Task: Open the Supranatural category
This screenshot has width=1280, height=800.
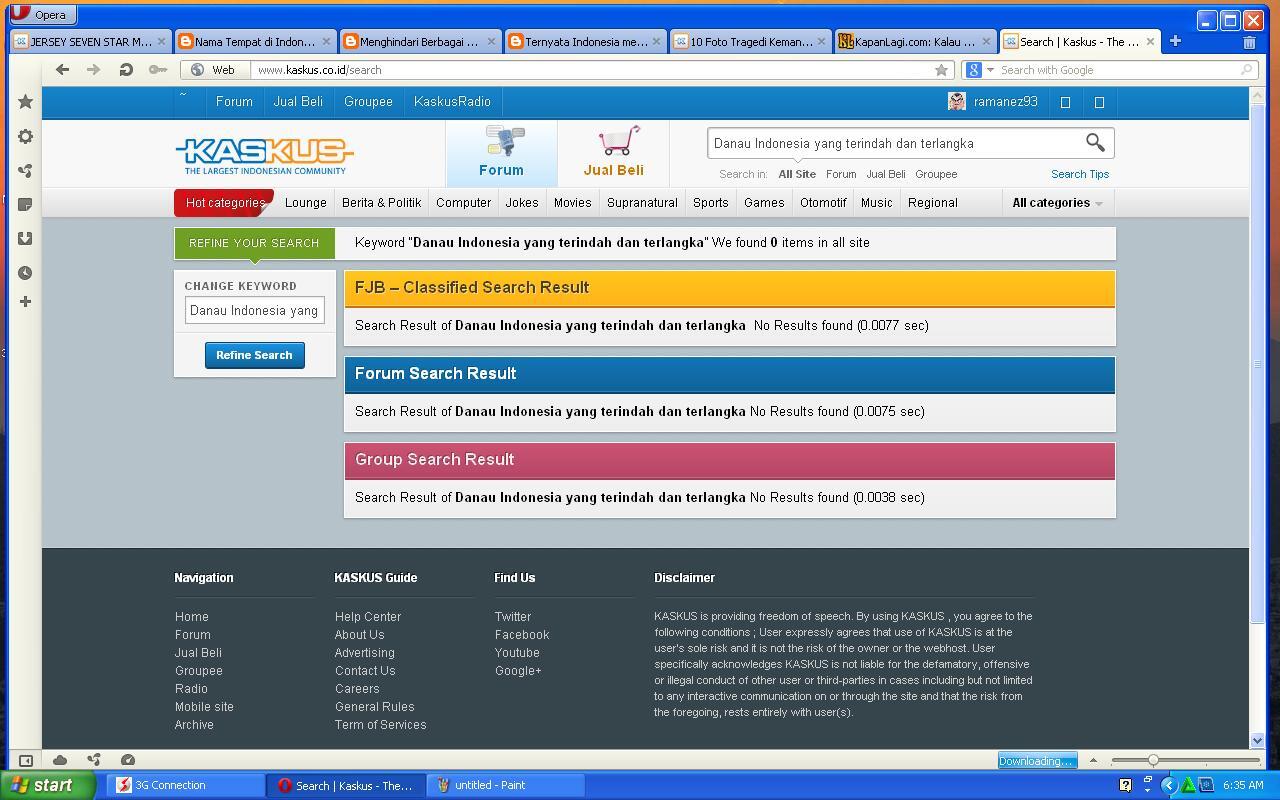Action: pyautogui.click(x=642, y=202)
